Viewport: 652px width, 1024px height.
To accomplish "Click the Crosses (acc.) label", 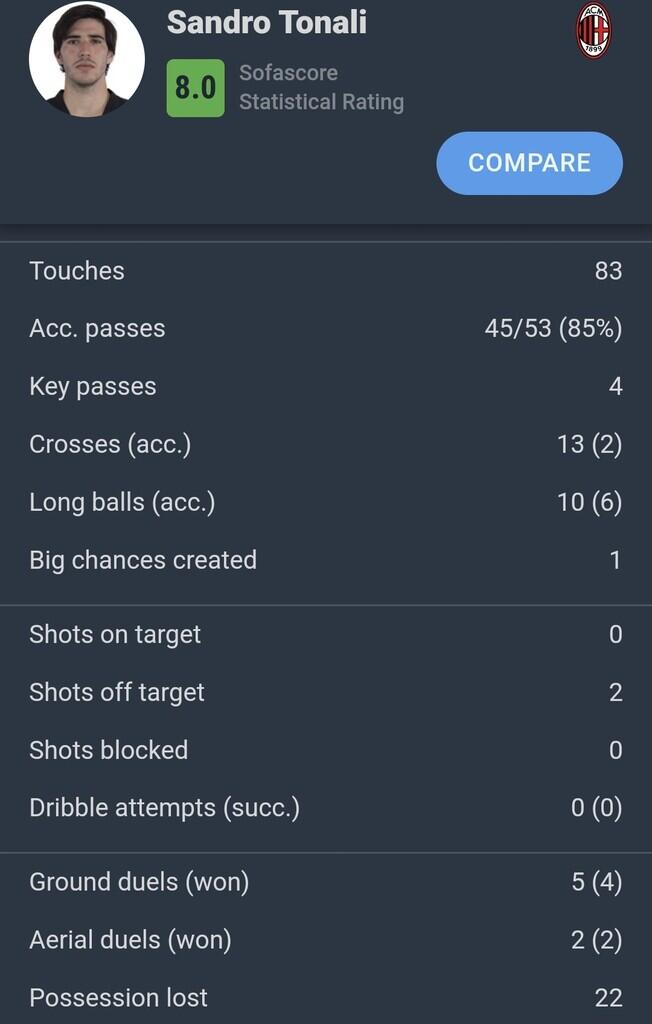I will [110, 445].
